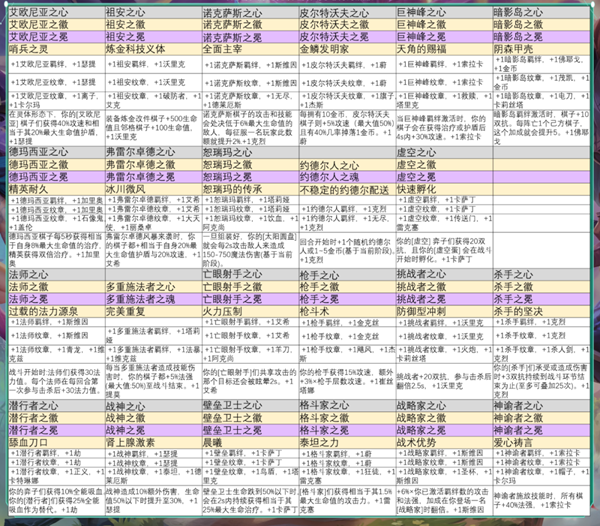Select the '战术优势' cell
Viewport: 600px width, 526px height.
444,443
